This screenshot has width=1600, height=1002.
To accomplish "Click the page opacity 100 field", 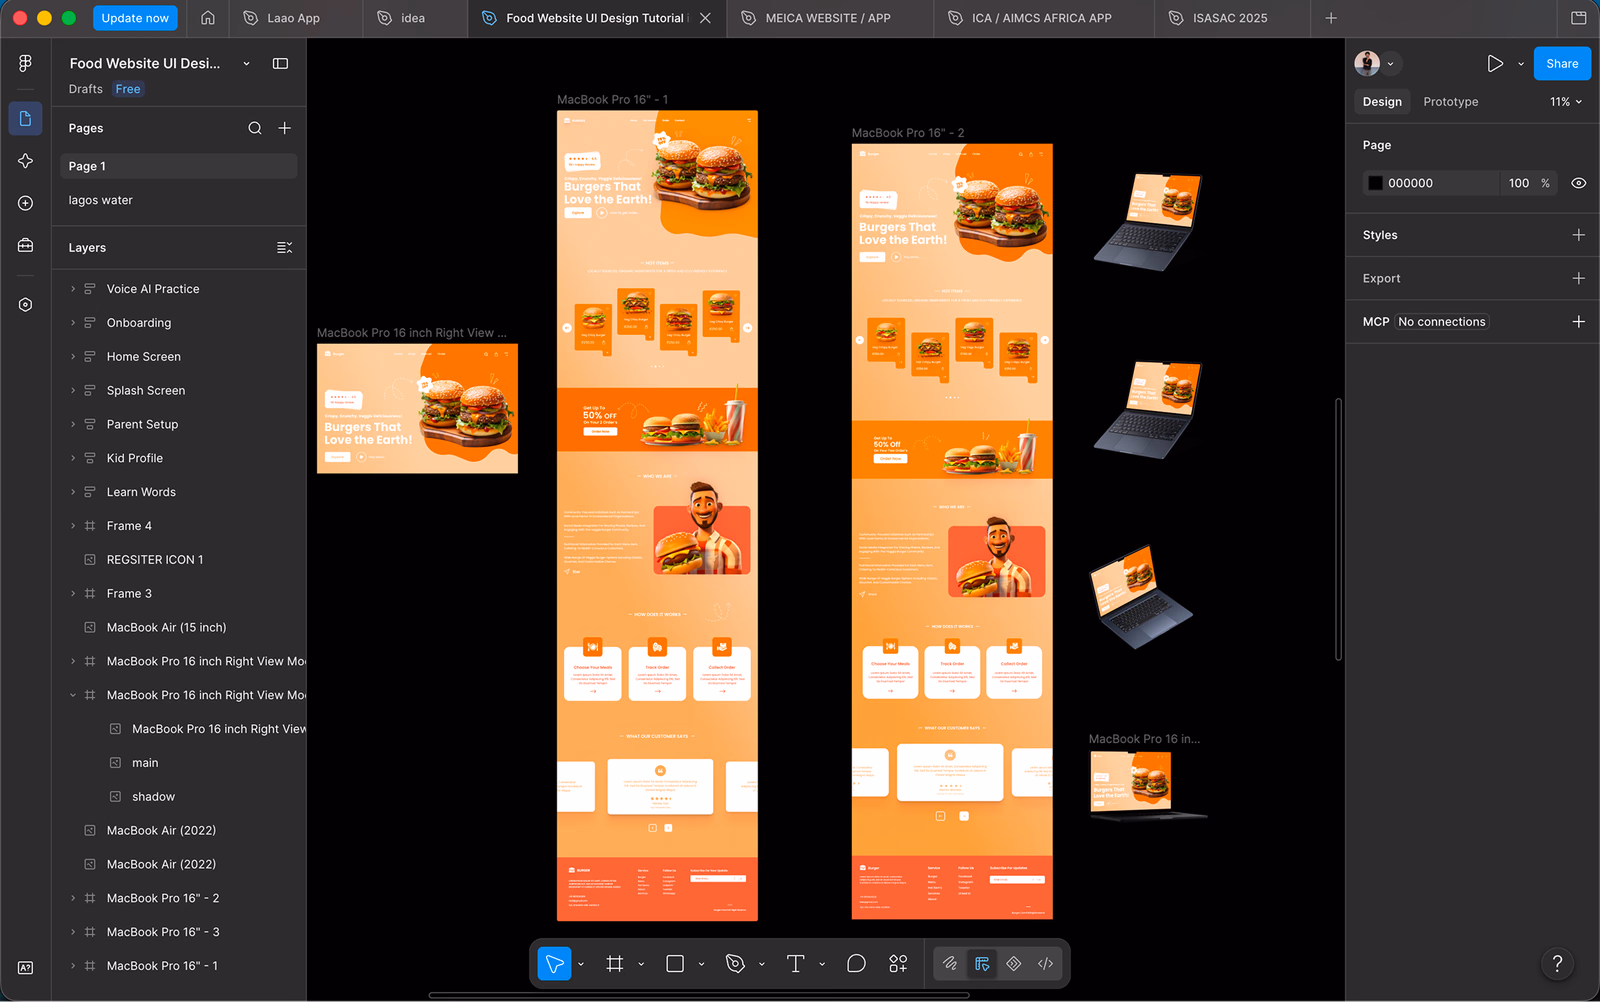I will point(1518,183).
